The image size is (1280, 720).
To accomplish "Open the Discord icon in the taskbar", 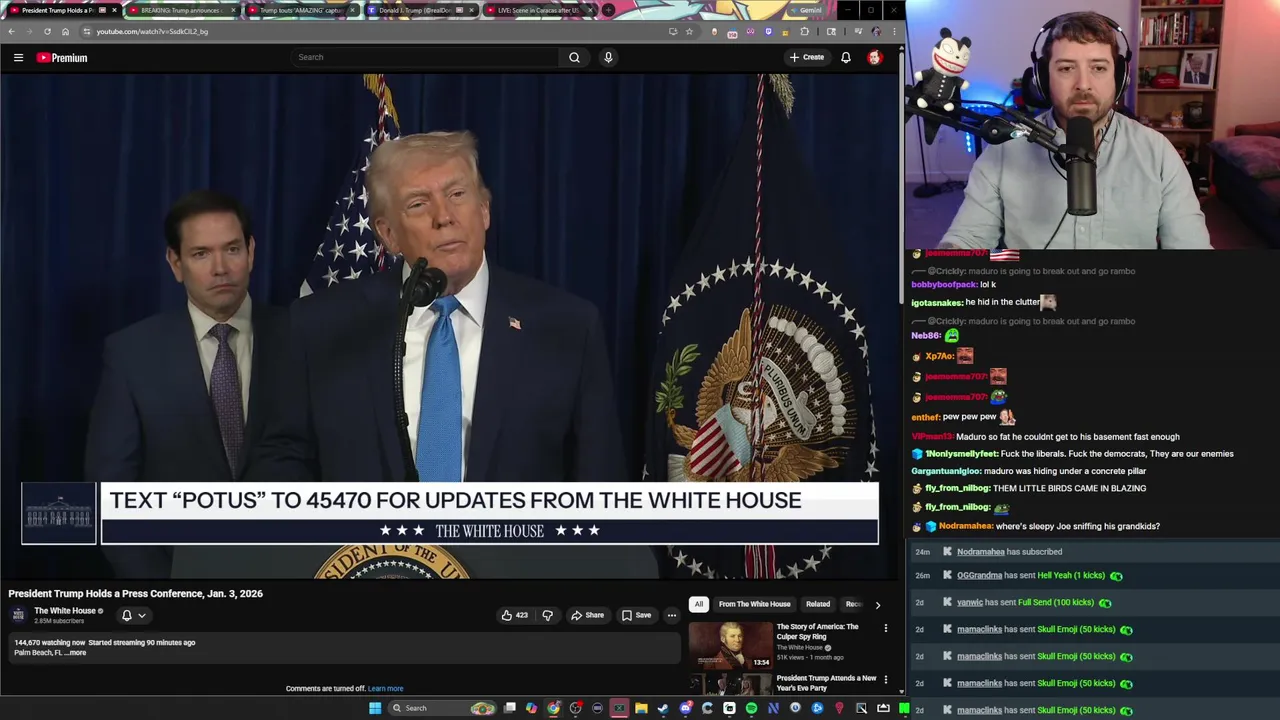I will click(685, 708).
